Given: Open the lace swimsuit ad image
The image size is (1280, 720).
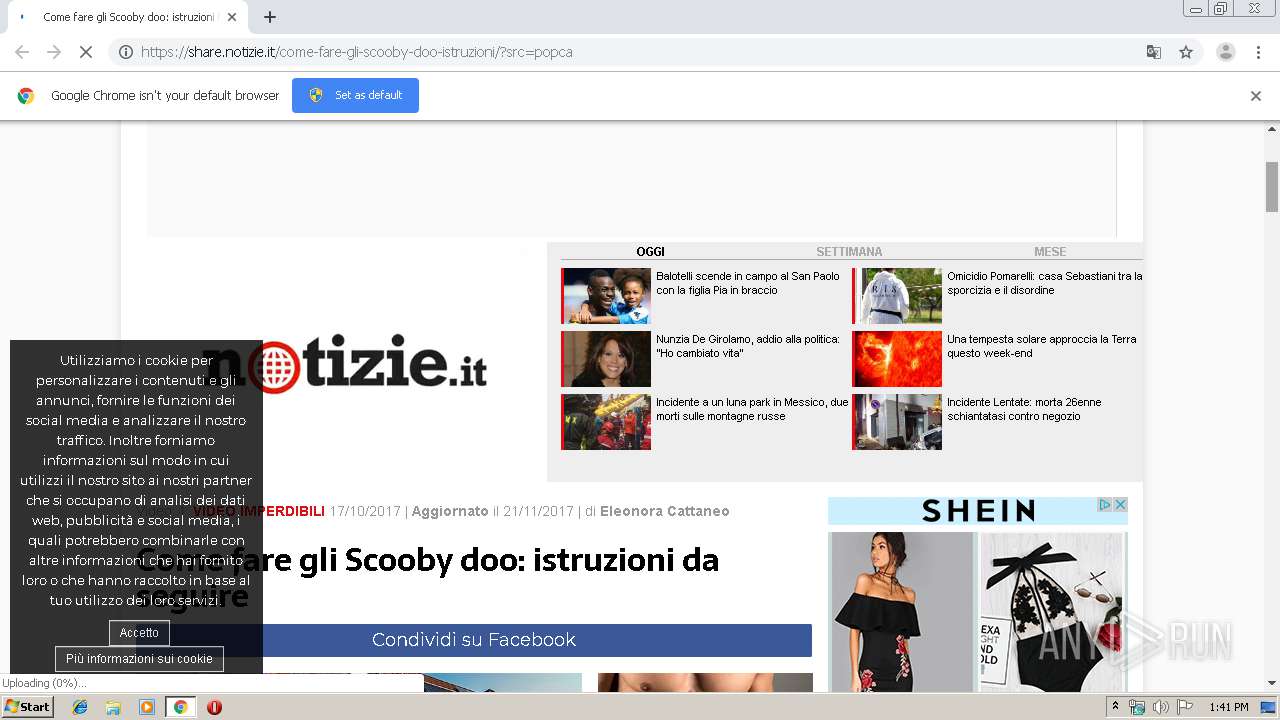Looking at the screenshot, I should pos(1051,611).
